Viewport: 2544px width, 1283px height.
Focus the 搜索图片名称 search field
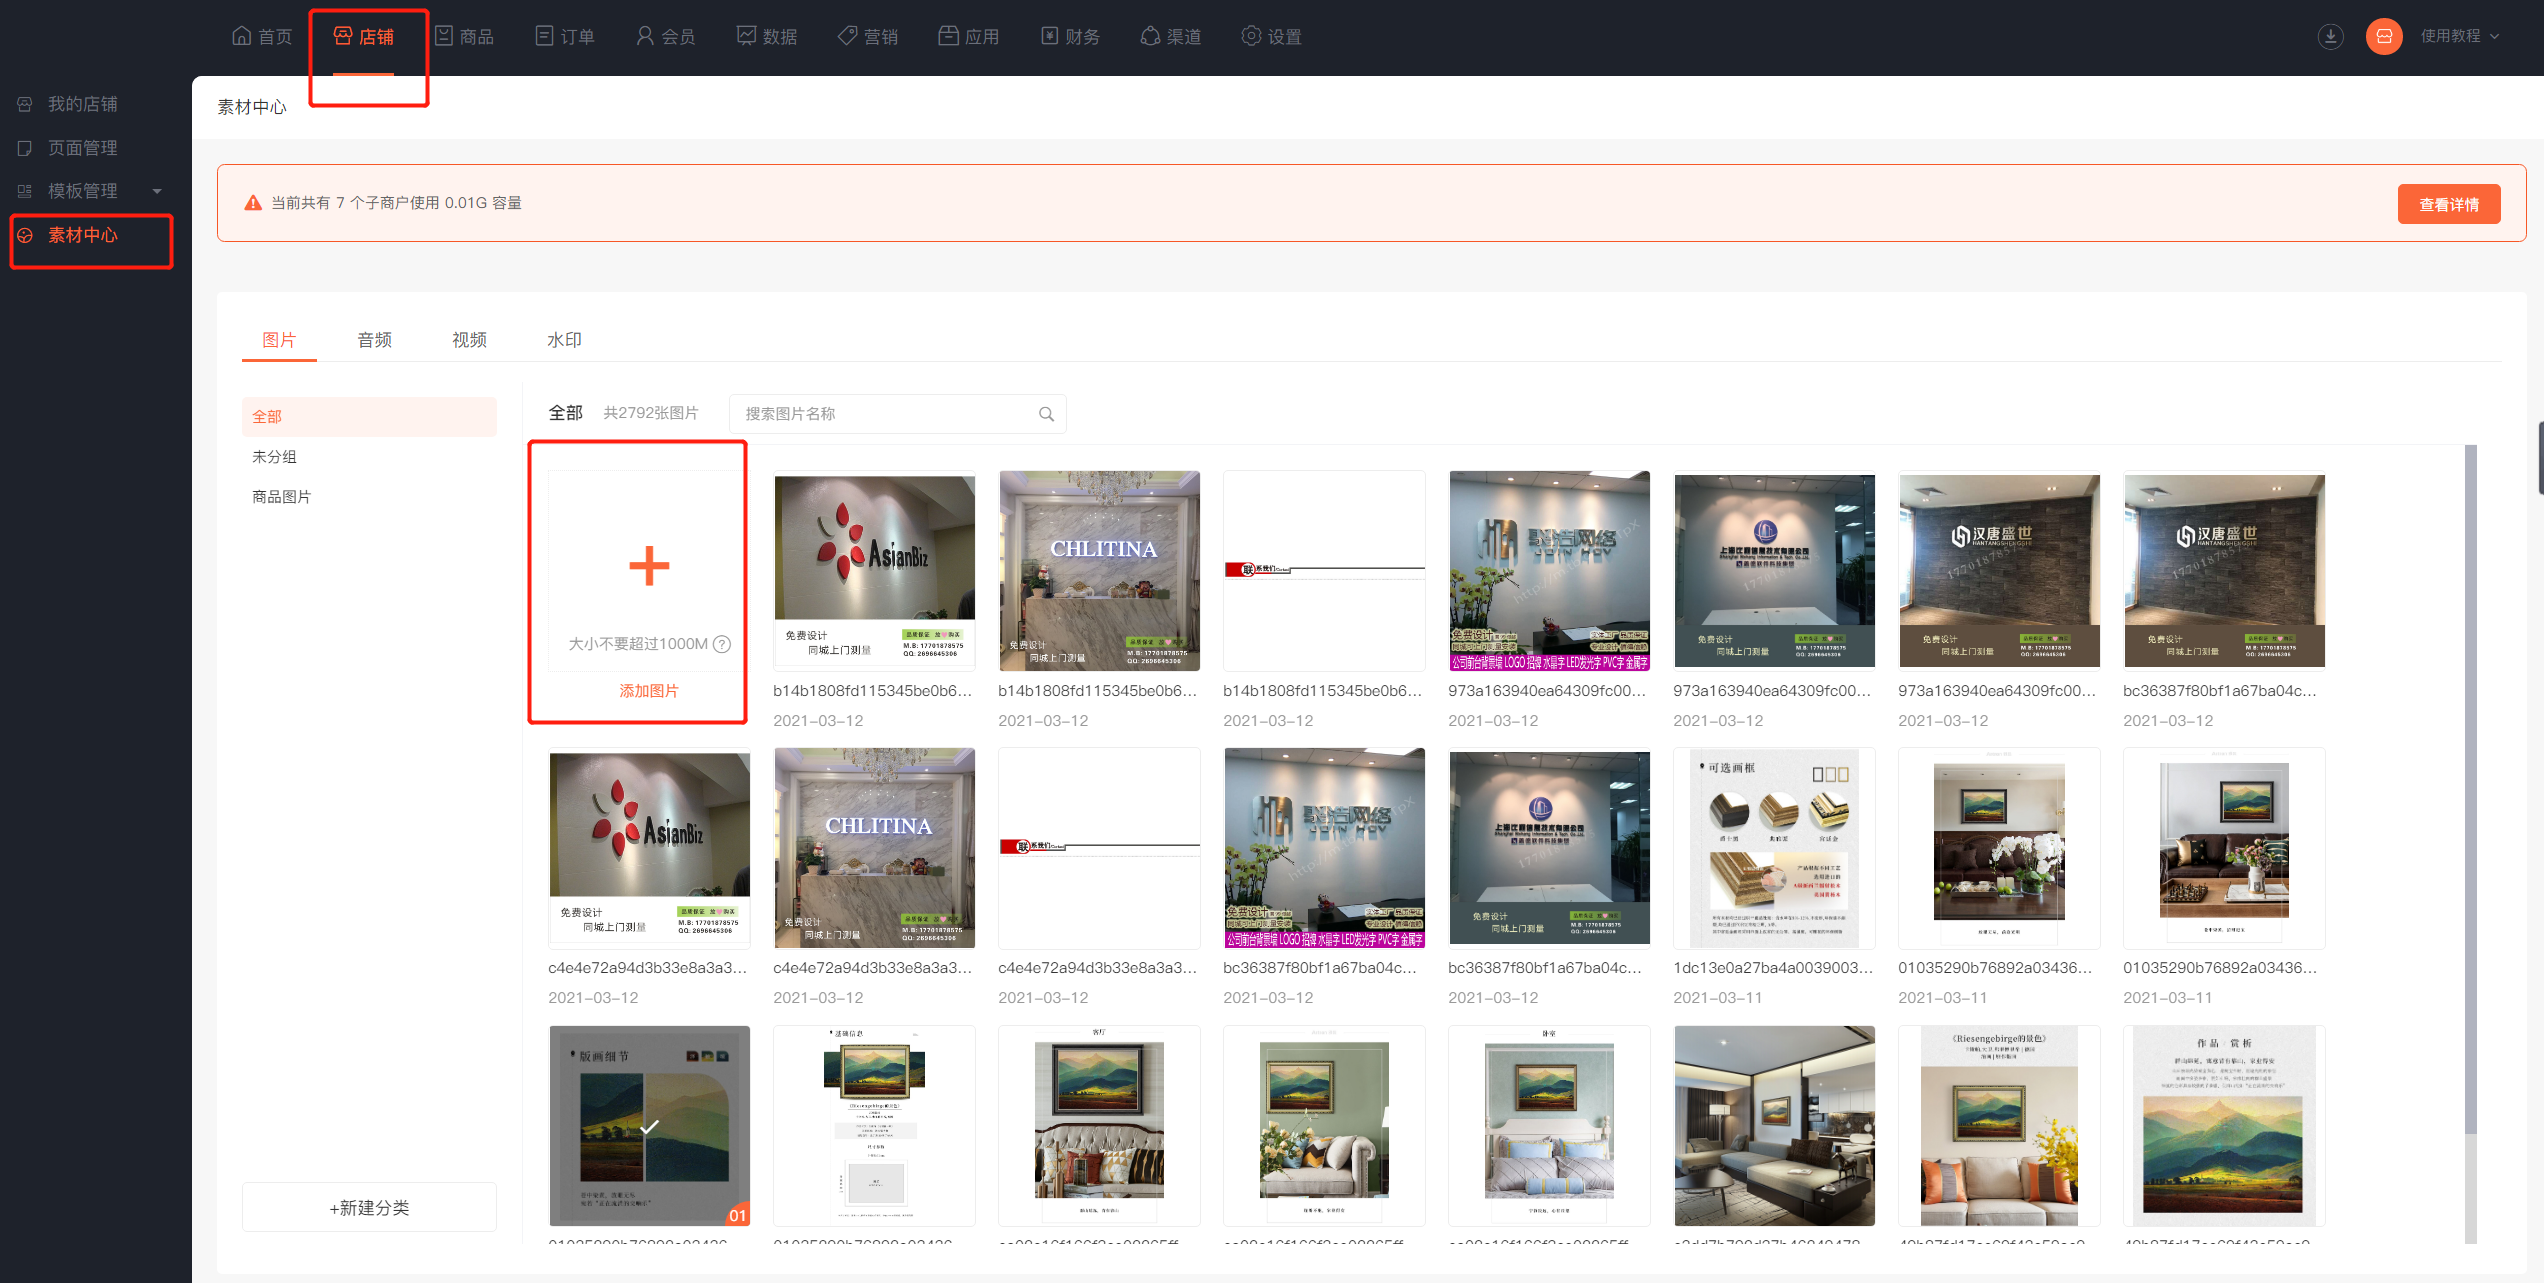898,414
